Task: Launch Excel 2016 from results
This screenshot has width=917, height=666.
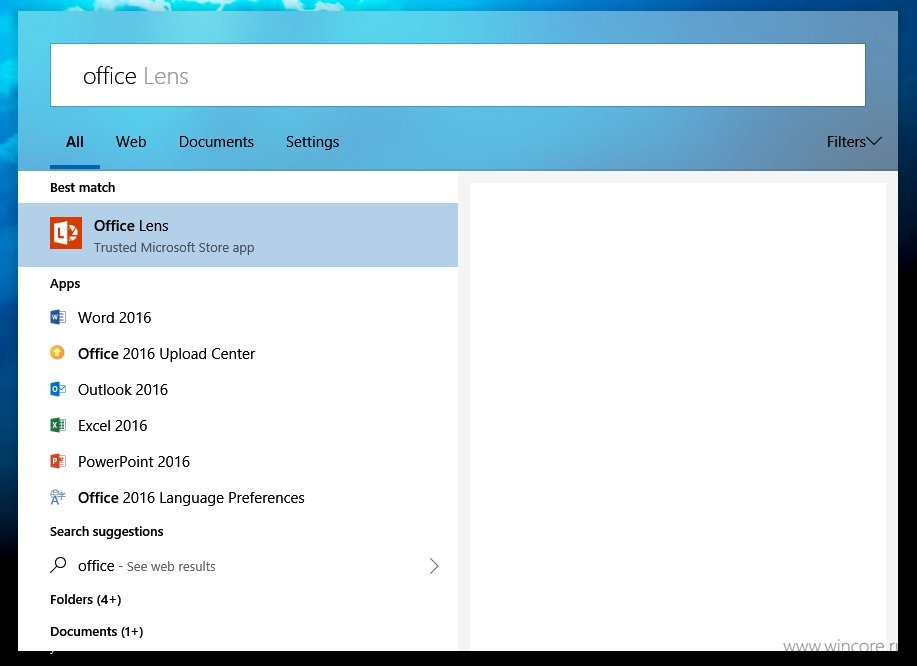Action: click(238, 426)
